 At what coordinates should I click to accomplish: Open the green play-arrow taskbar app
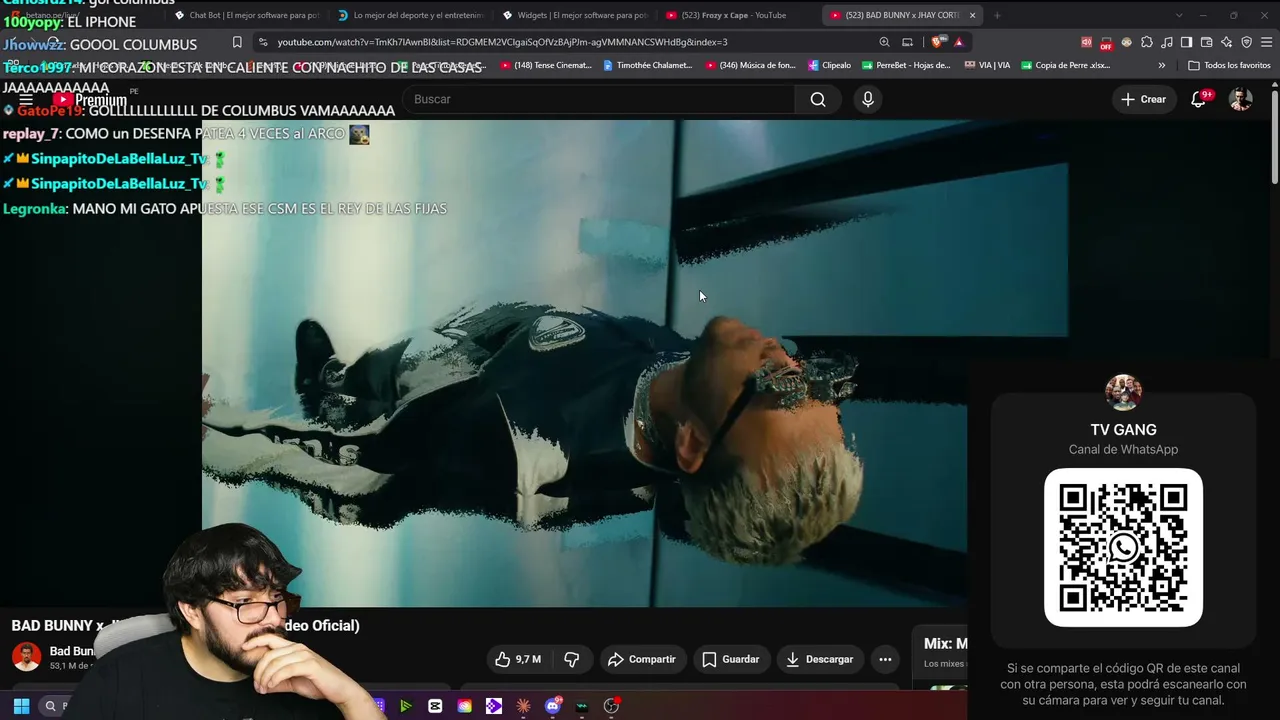click(x=405, y=706)
